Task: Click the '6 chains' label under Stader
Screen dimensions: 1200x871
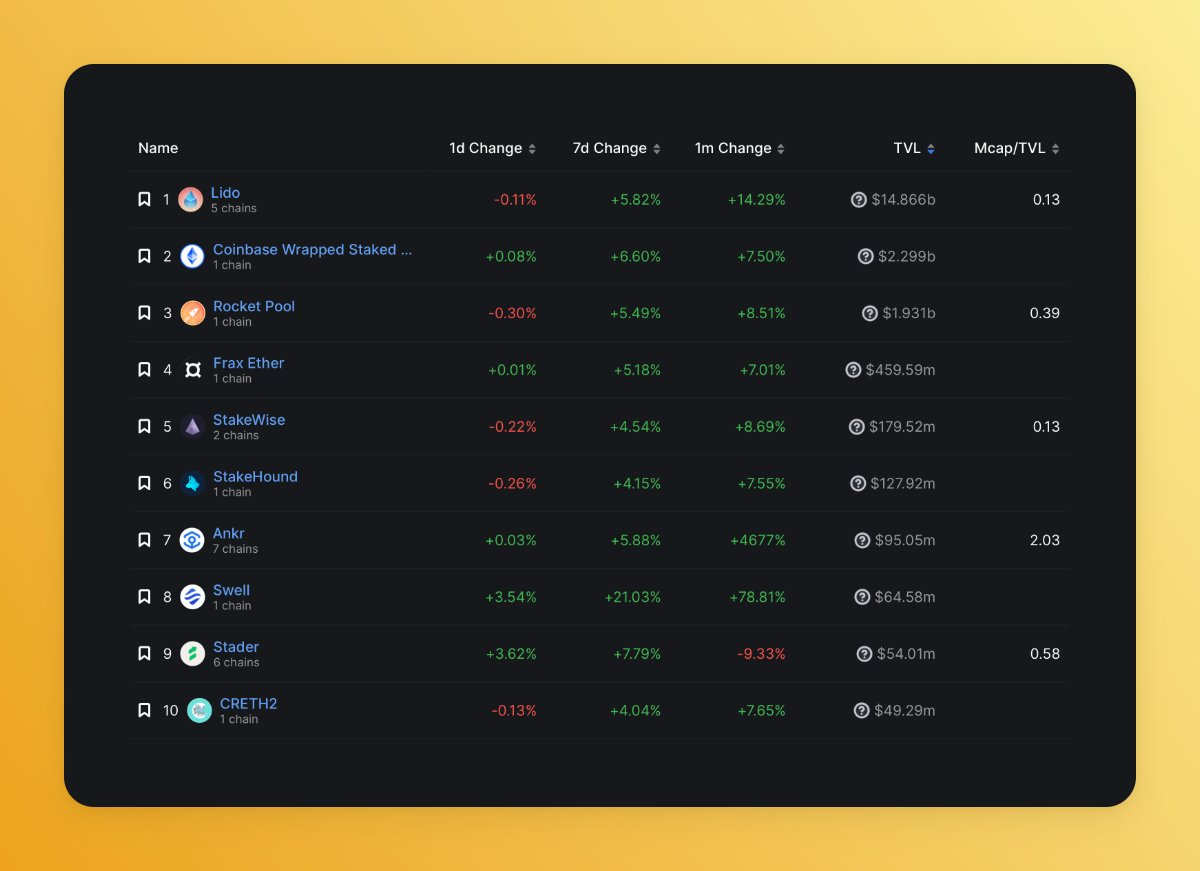Action: click(x=236, y=662)
